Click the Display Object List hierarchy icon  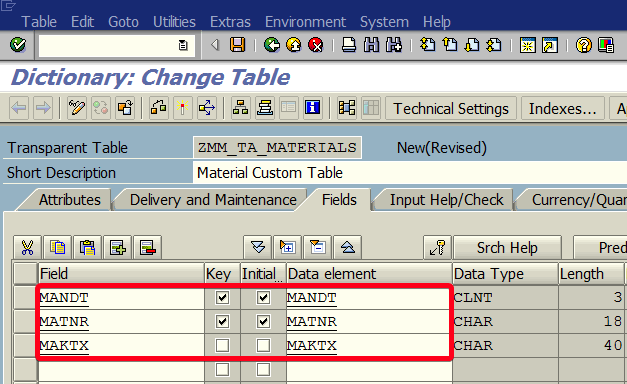pos(240,108)
